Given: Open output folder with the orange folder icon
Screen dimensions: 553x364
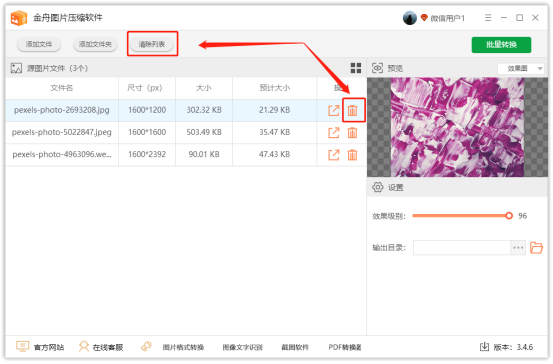Looking at the screenshot, I should [536, 248].
